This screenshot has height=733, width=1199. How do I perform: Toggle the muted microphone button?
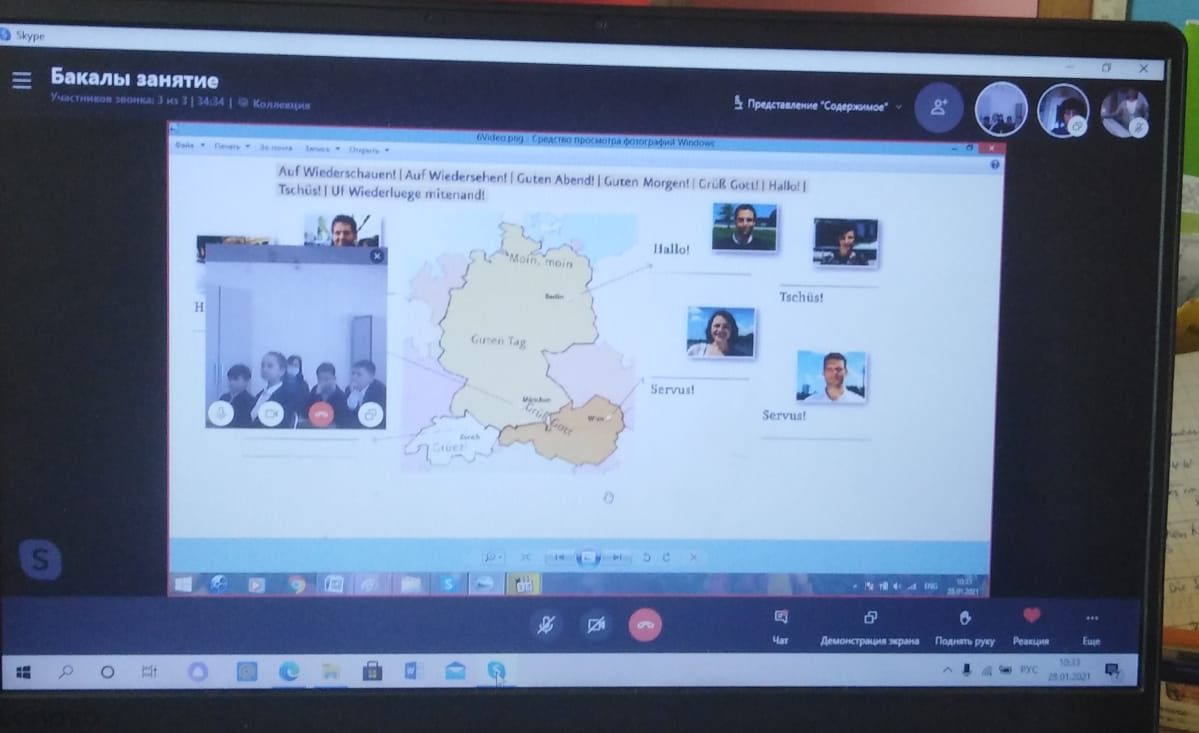click(x=546, y=626)
